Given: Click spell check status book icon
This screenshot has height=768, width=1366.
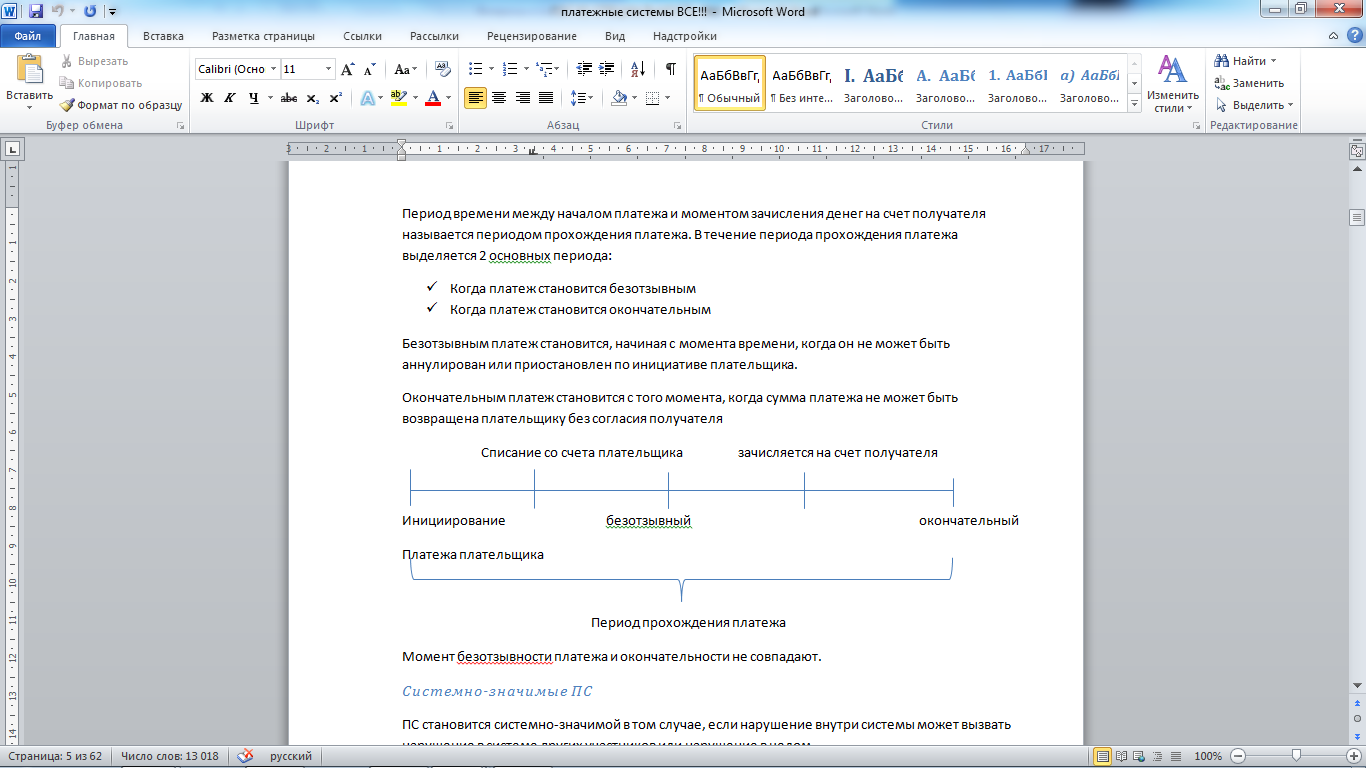Looking at the screenshot, I should pyautogui.click(x=246, y=756).
